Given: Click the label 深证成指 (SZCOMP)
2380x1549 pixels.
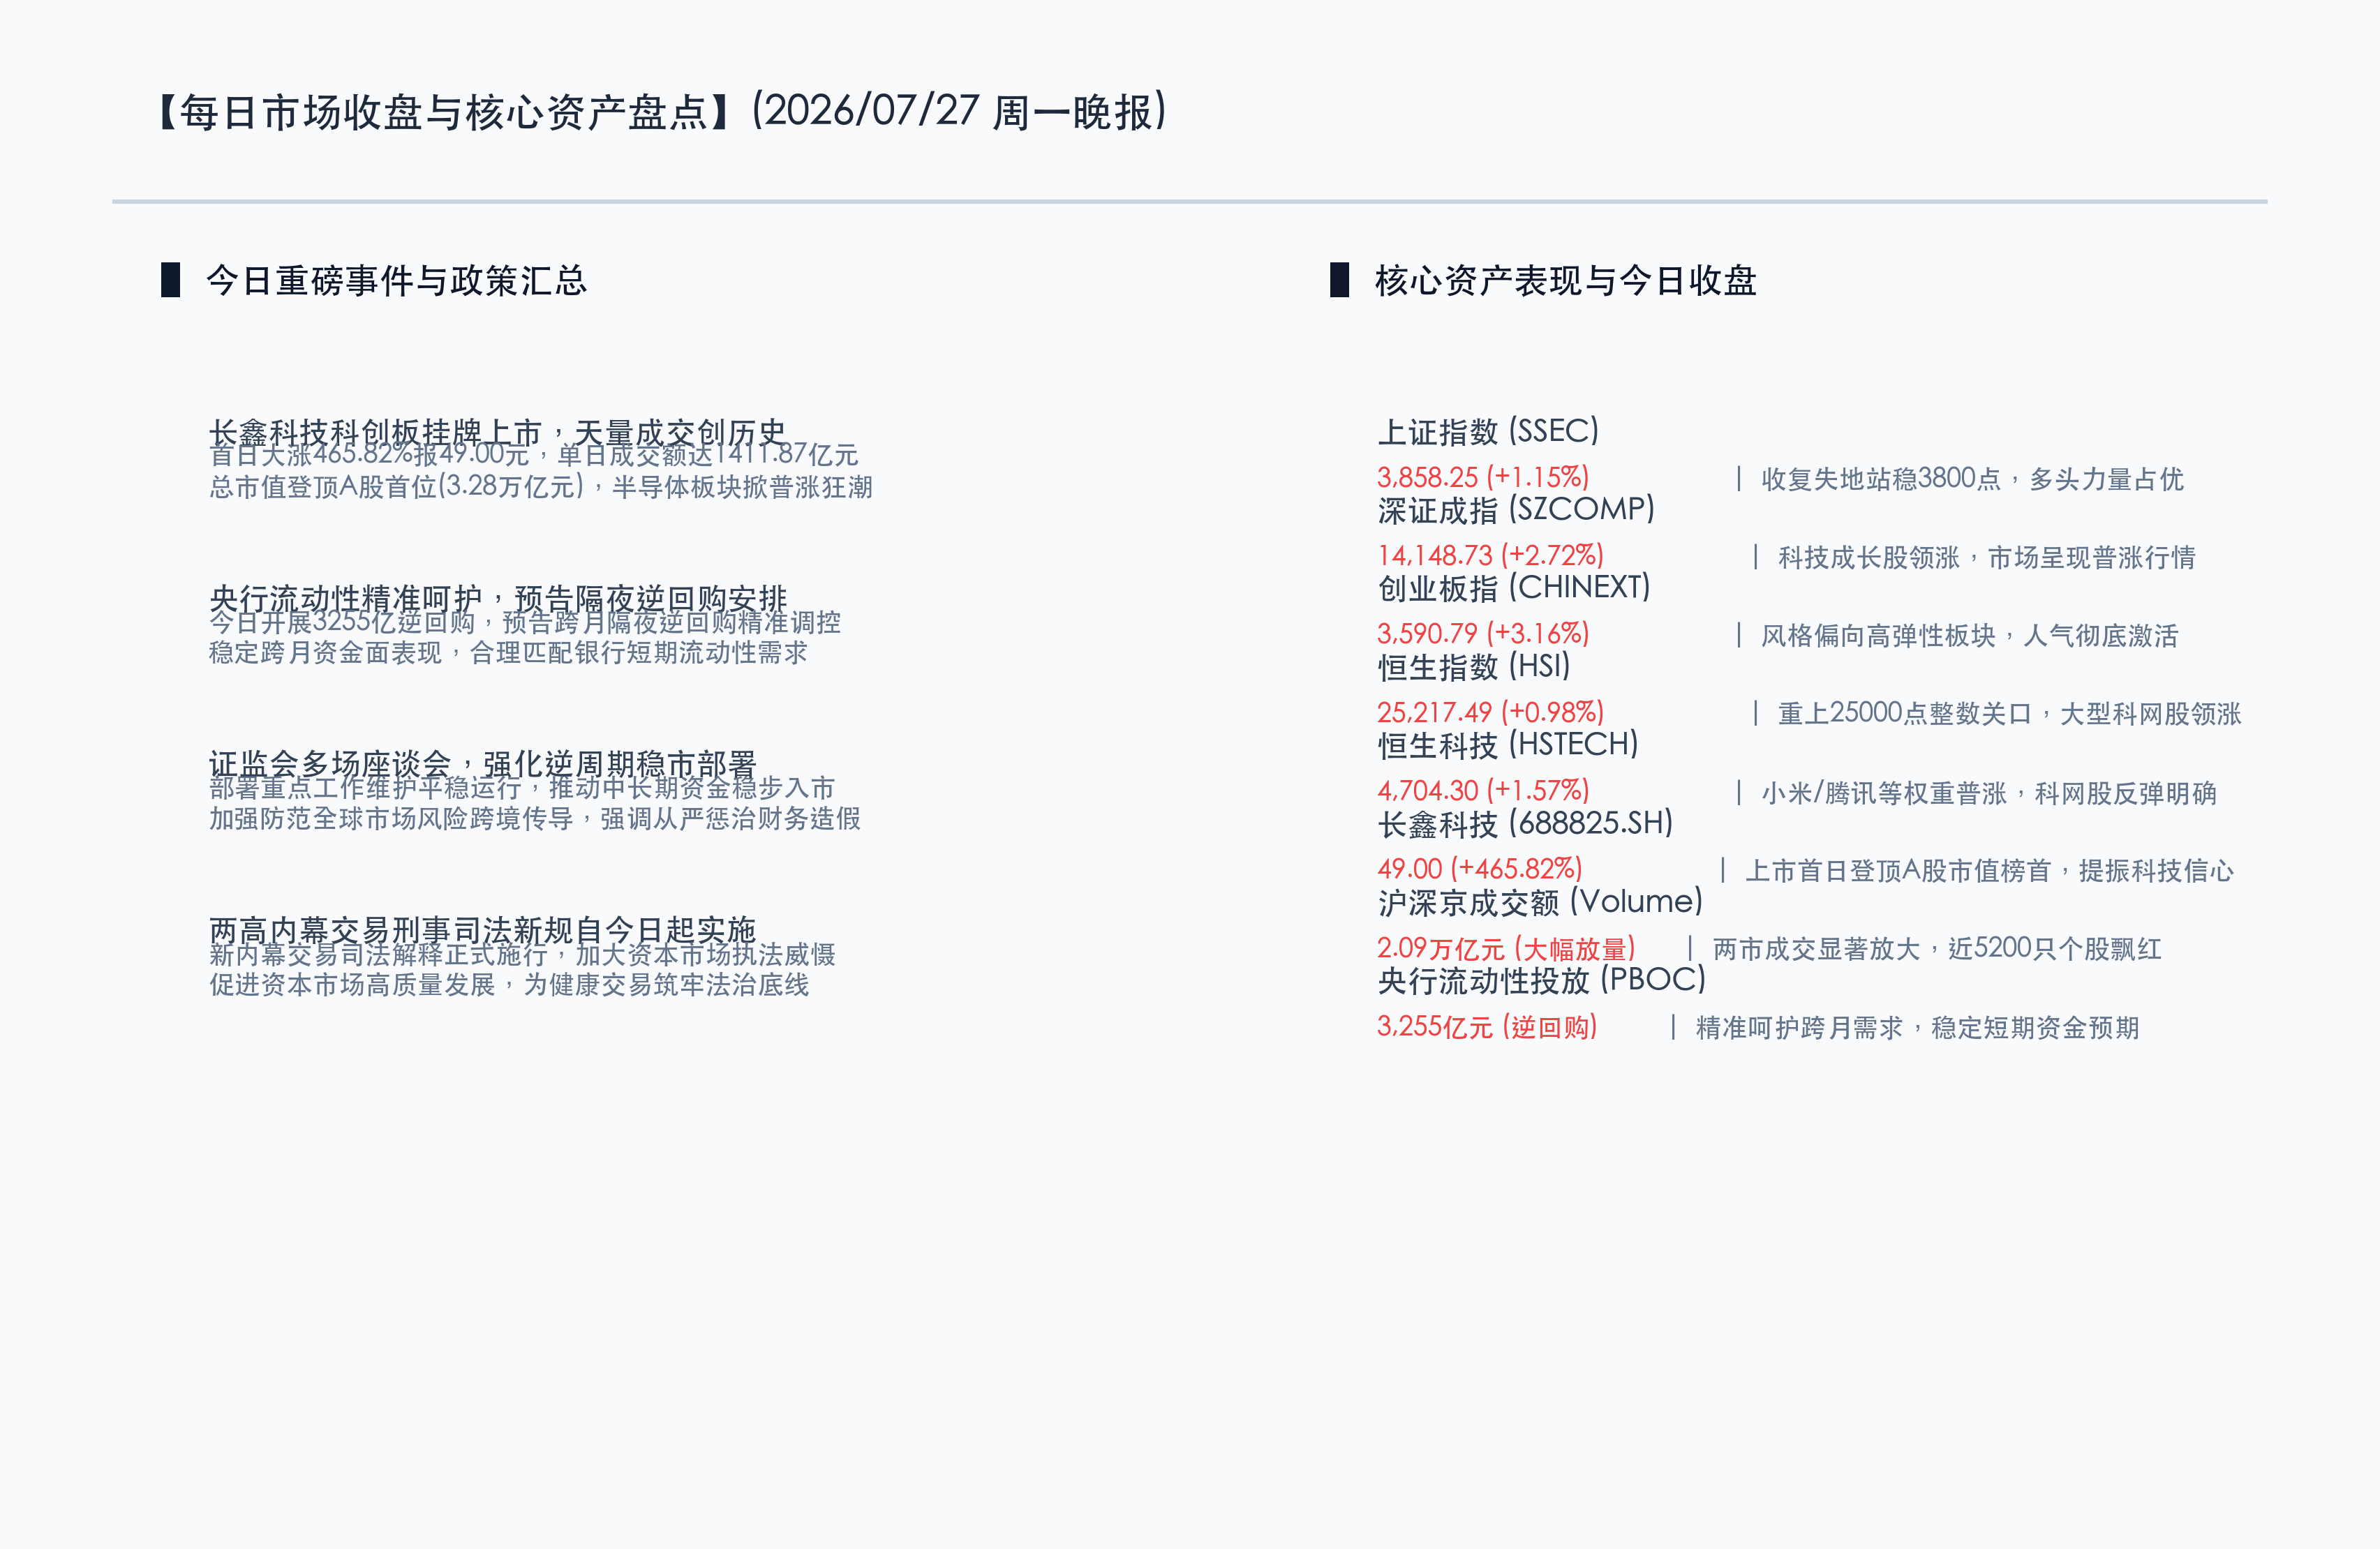Looking at the screenshot, I should [1516, 509].
